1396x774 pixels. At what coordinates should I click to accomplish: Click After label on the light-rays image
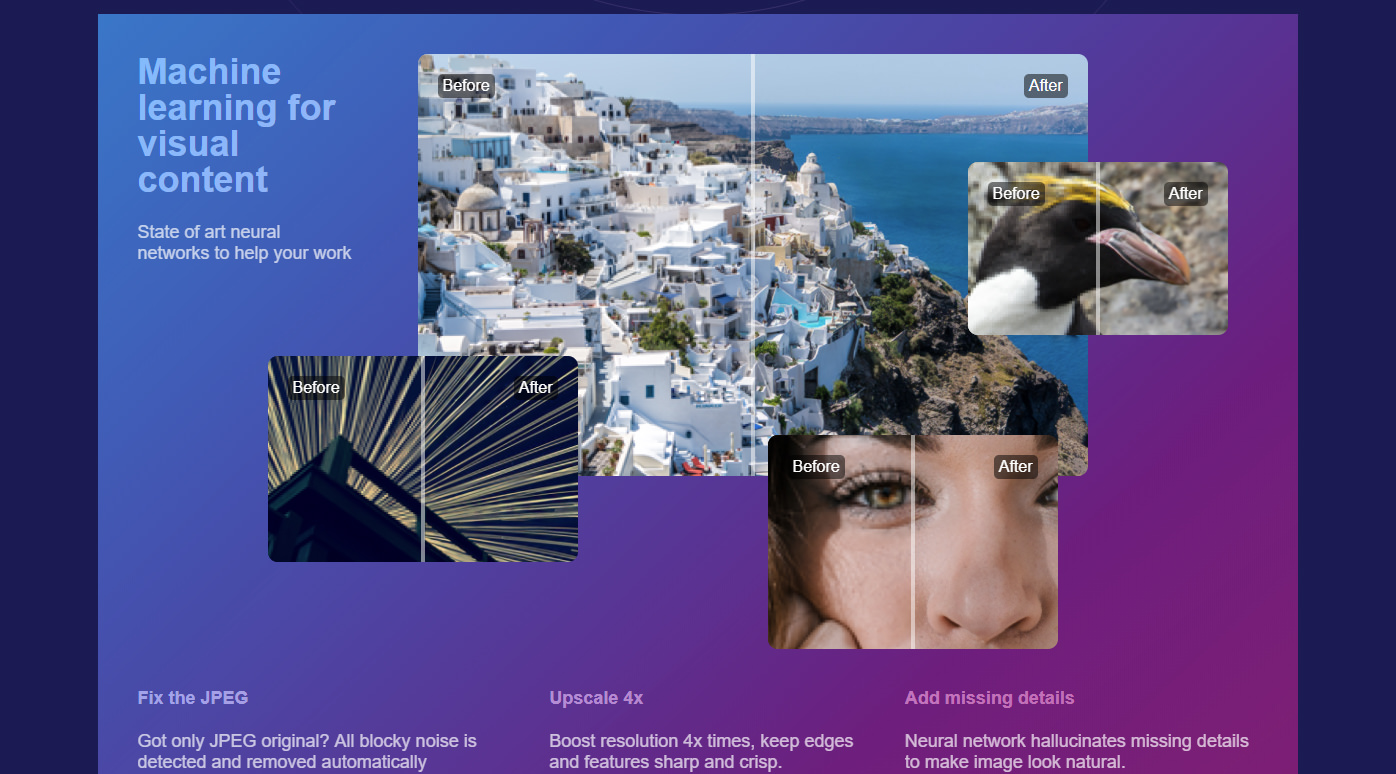click(x=535, y=388)
